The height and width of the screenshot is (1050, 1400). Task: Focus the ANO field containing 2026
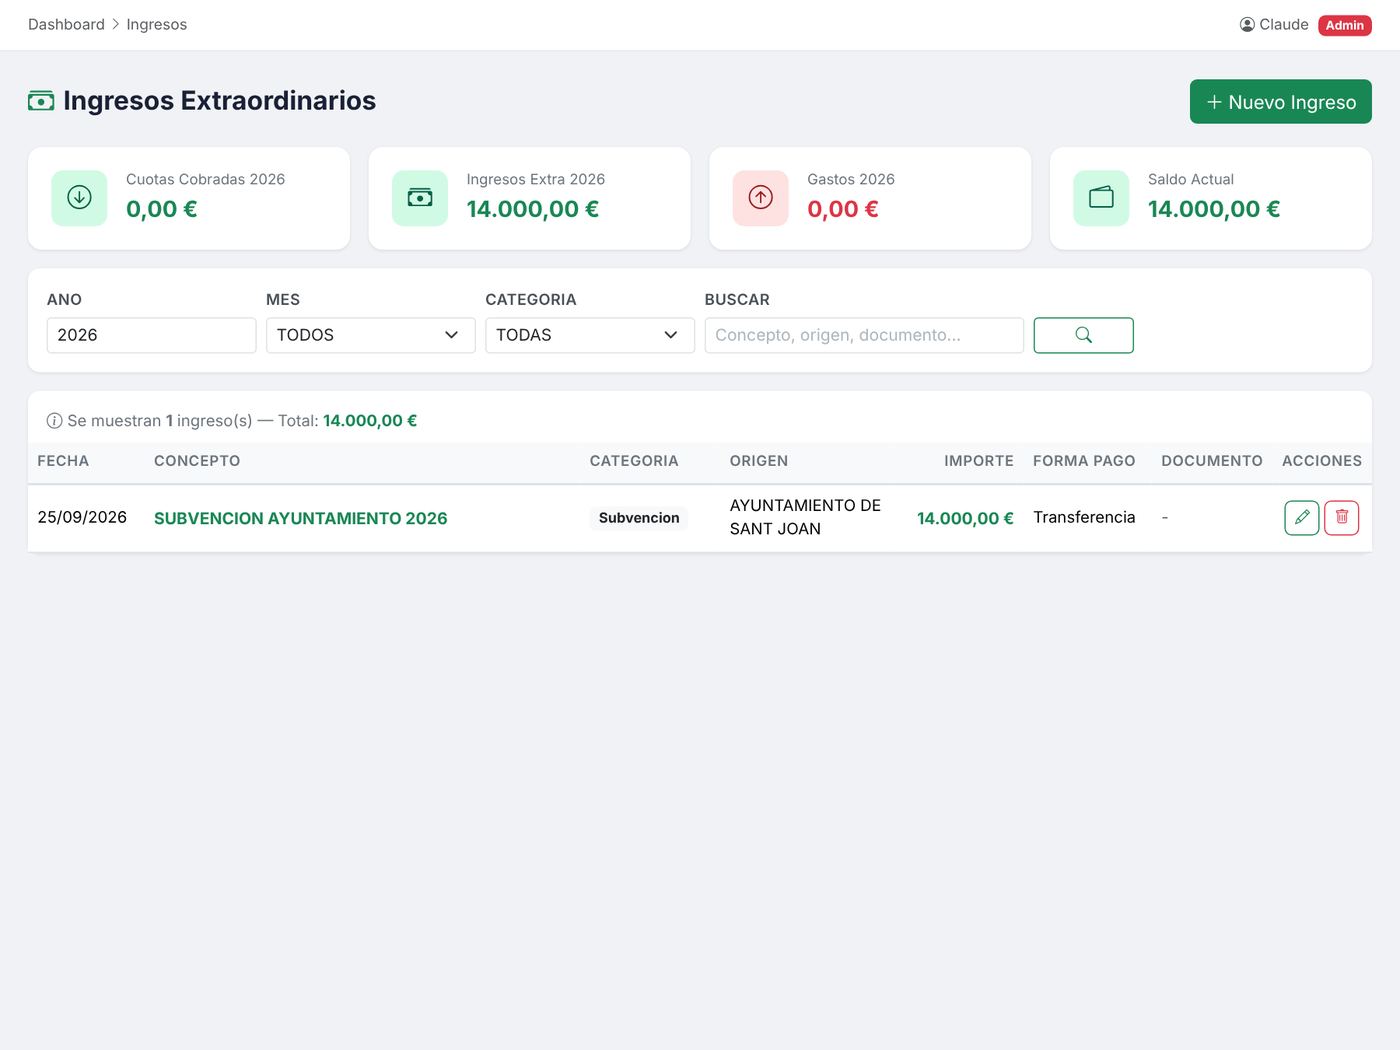point(151,335)
